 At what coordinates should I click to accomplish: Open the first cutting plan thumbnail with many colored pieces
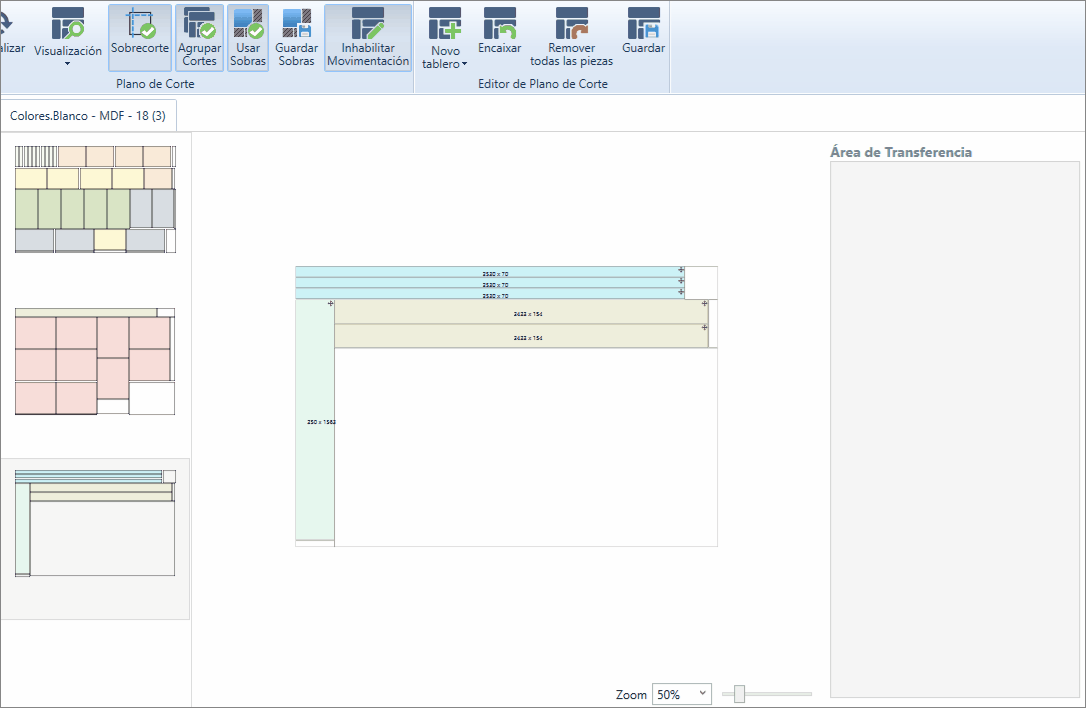[96, 200]
